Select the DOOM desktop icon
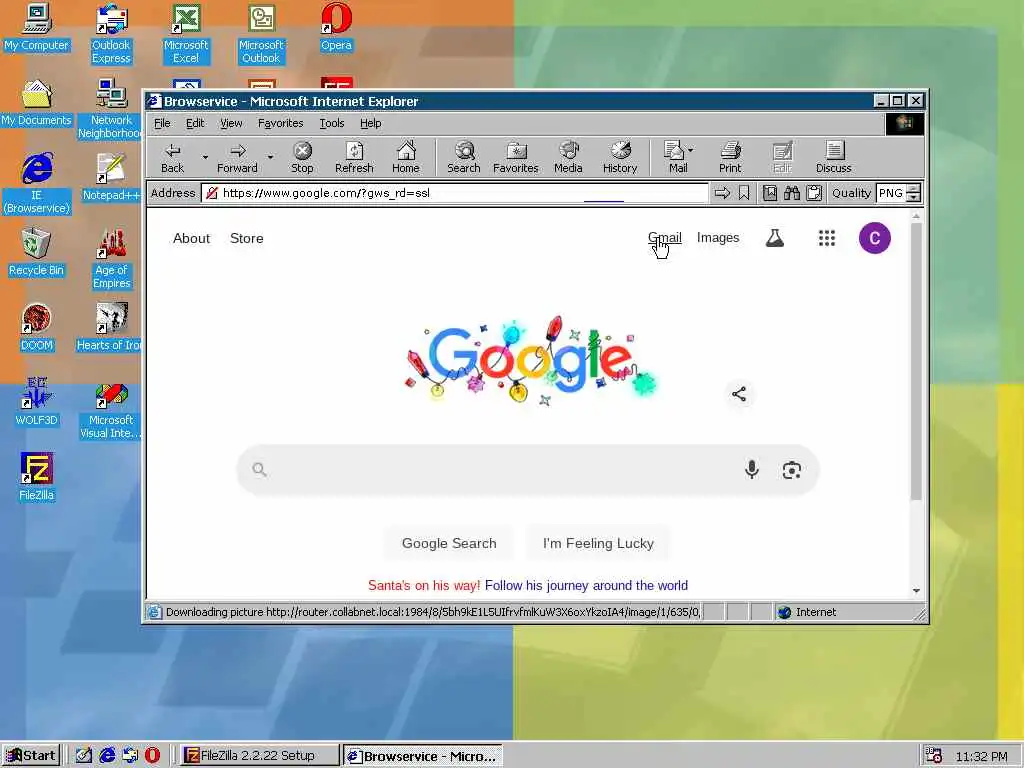This screenshot has height=768, width=1024. click(36, 327)
